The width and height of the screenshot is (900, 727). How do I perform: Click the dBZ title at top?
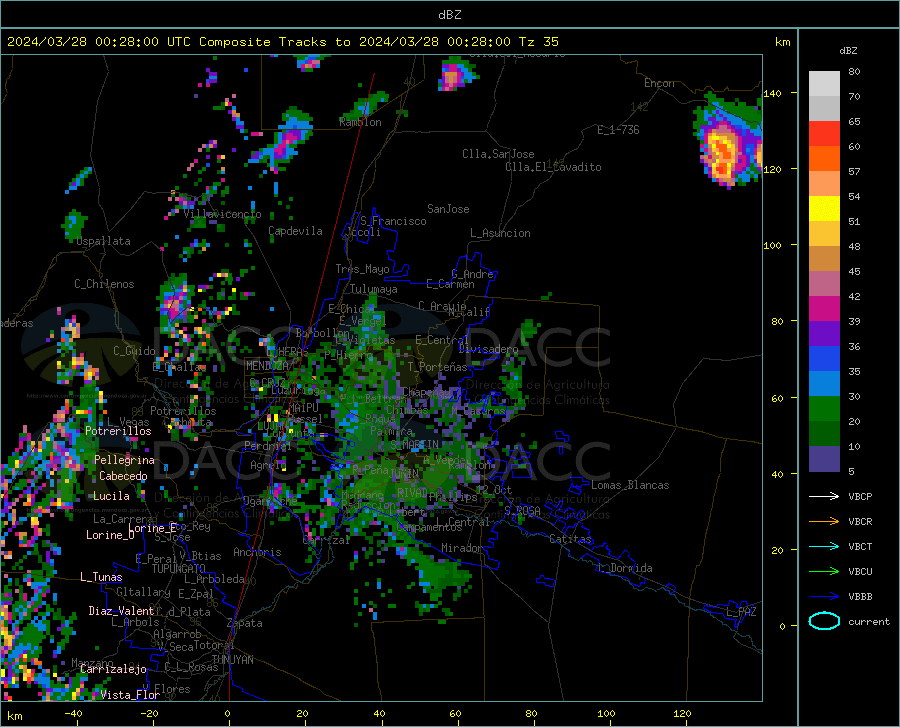[x=449, y=15]
